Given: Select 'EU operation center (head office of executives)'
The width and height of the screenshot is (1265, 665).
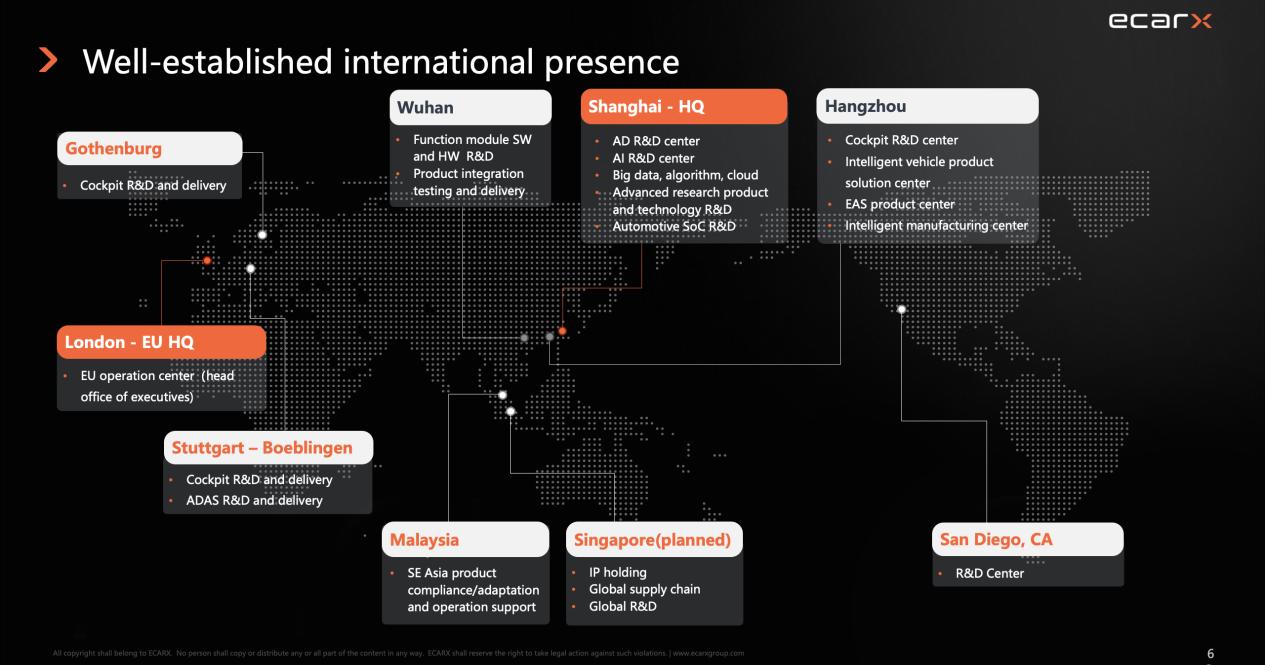Looking at the screenshot, I should 157,386.
